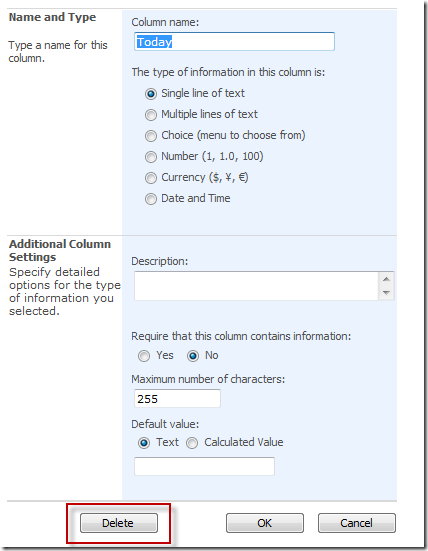Image resolution: width=428 pixels, height=551 pixels.
Task: Select Text default value option
Action: (144, 443)
